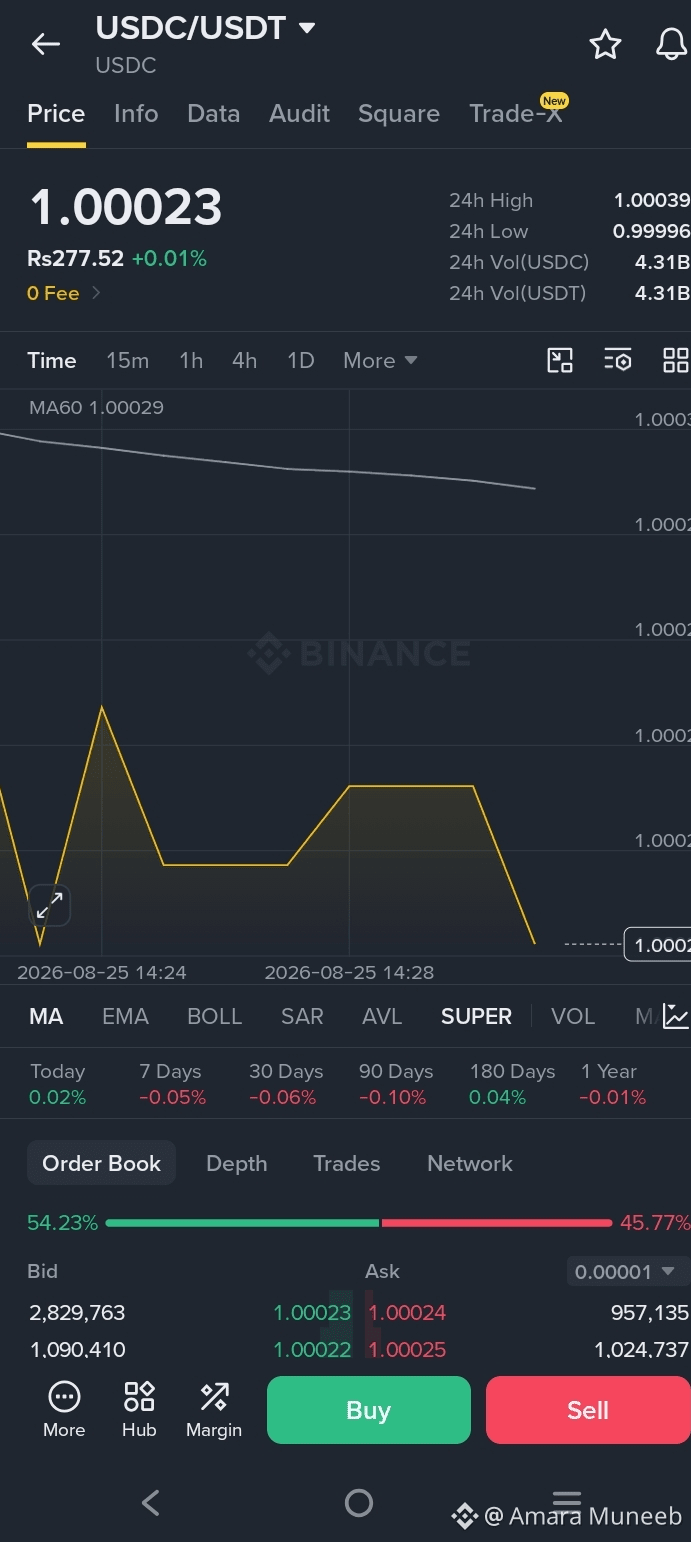Select Today 0.02% performance
Image resolution: width=691 pixels, height=1542 pixels.
click(58, 1084)
